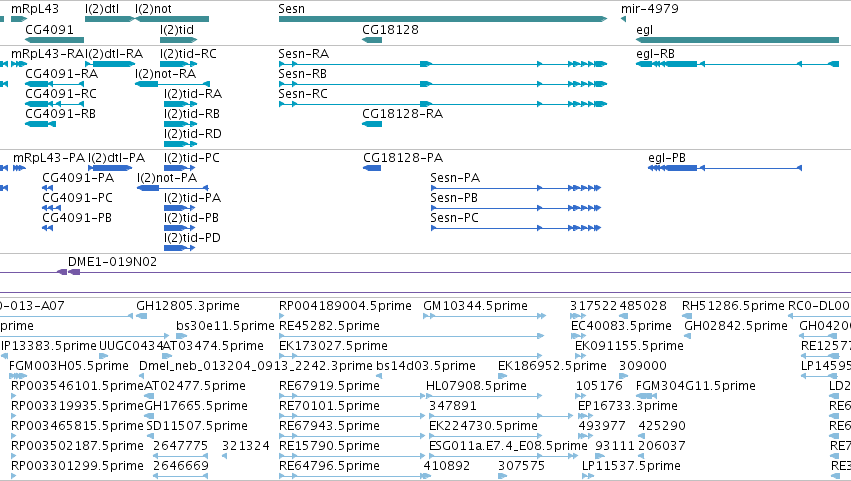Image resolution: width=851 pixels, height=481 pixels.
Task: Click the CG4091-PB protein label
Action: tap(77, 218)
